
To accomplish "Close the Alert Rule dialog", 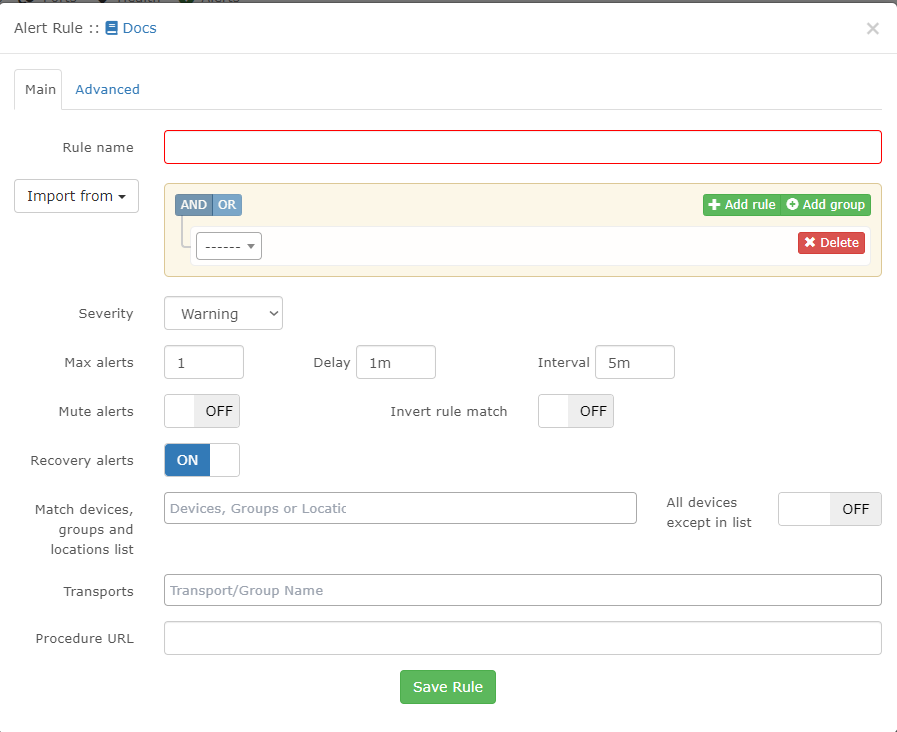I will [872, 29].
